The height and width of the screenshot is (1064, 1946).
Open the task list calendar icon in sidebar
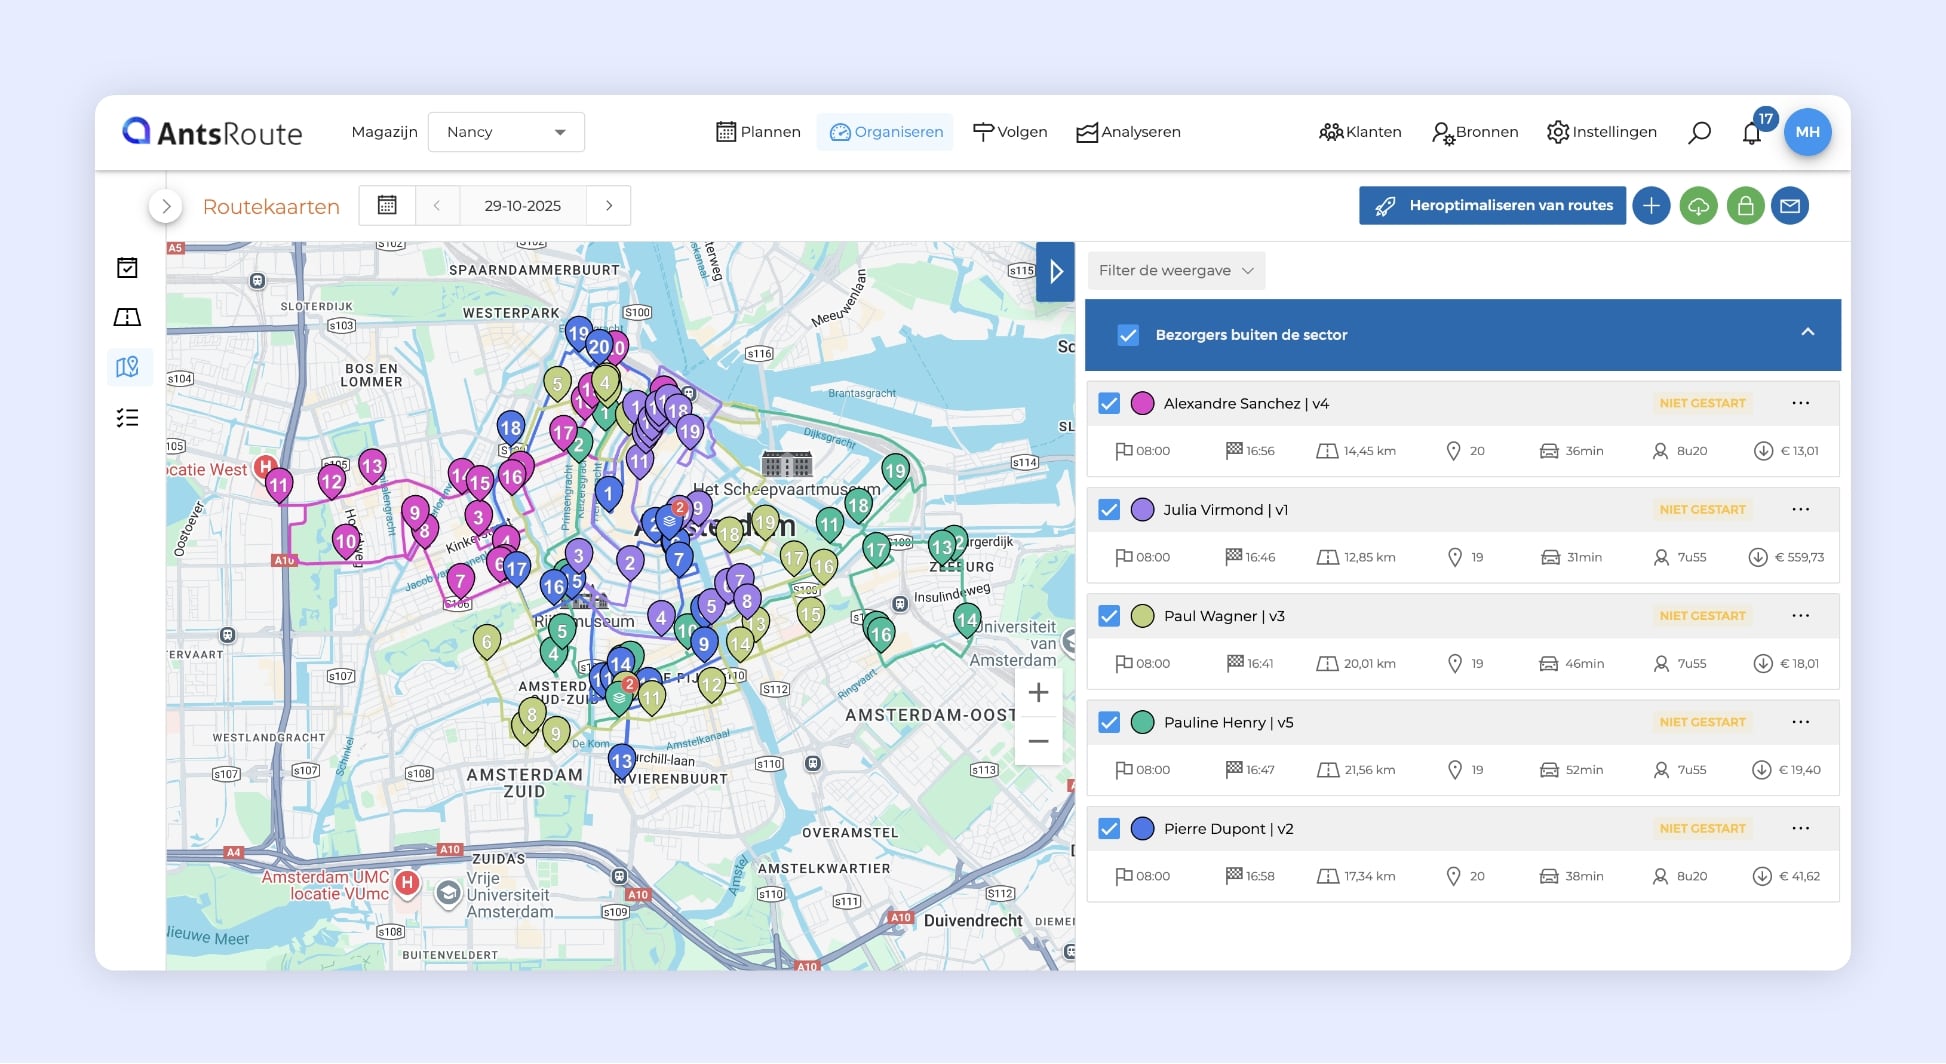click(x=128, y=267)
